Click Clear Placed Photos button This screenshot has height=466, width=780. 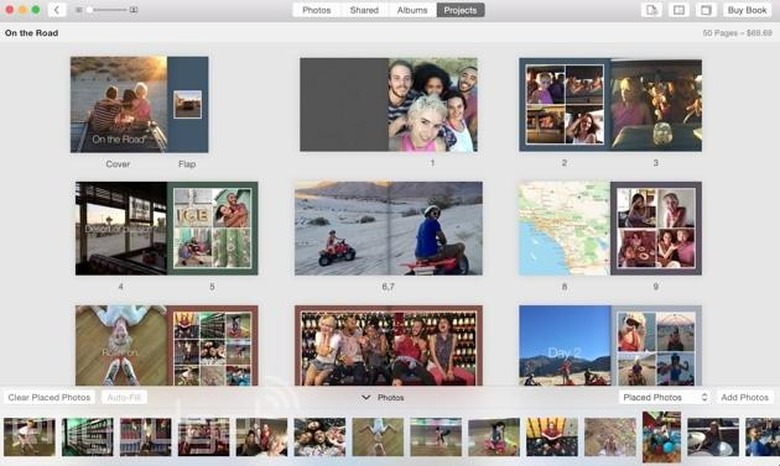click(x=49, y=397)
